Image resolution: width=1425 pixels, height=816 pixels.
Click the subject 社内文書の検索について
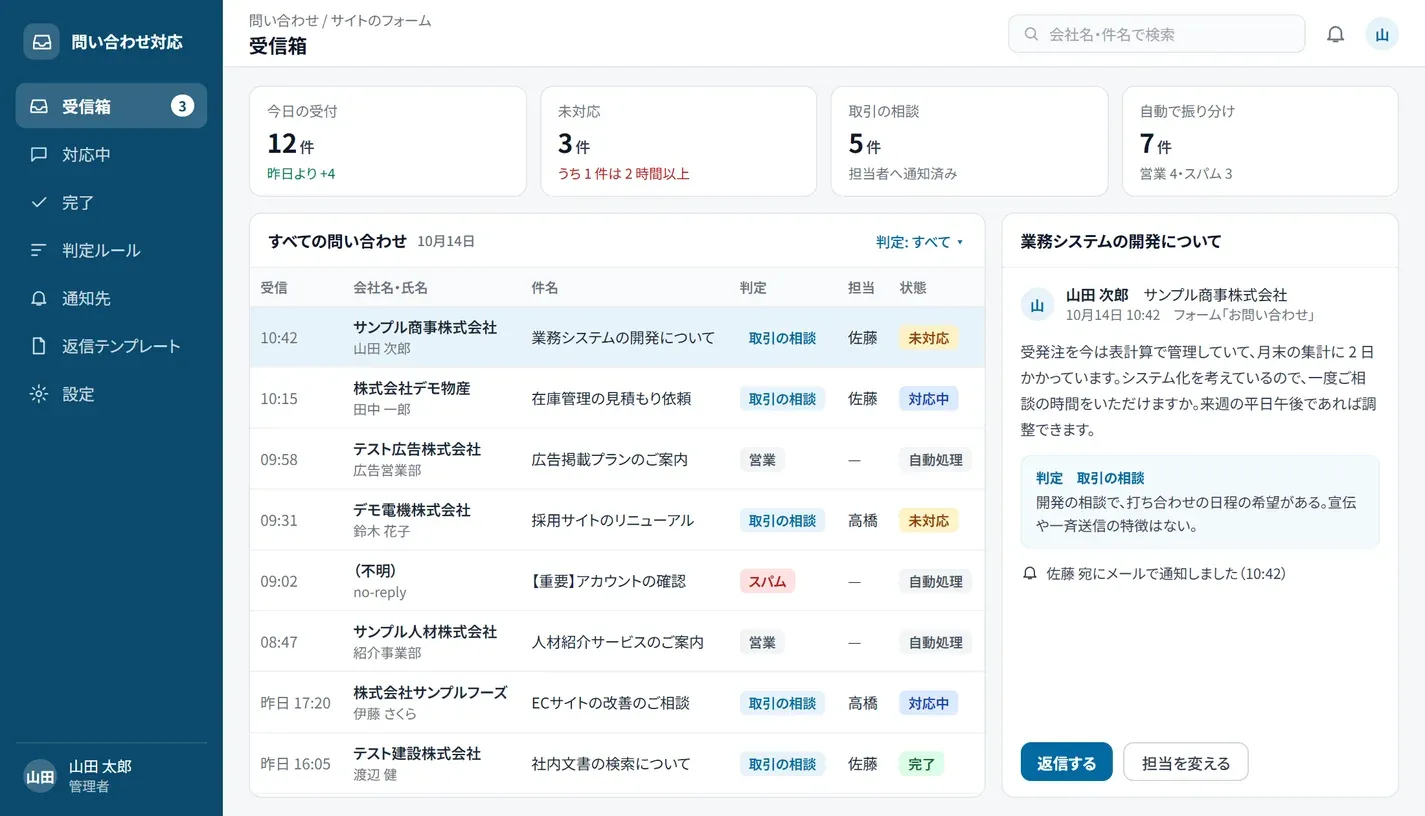pos(610,765)
